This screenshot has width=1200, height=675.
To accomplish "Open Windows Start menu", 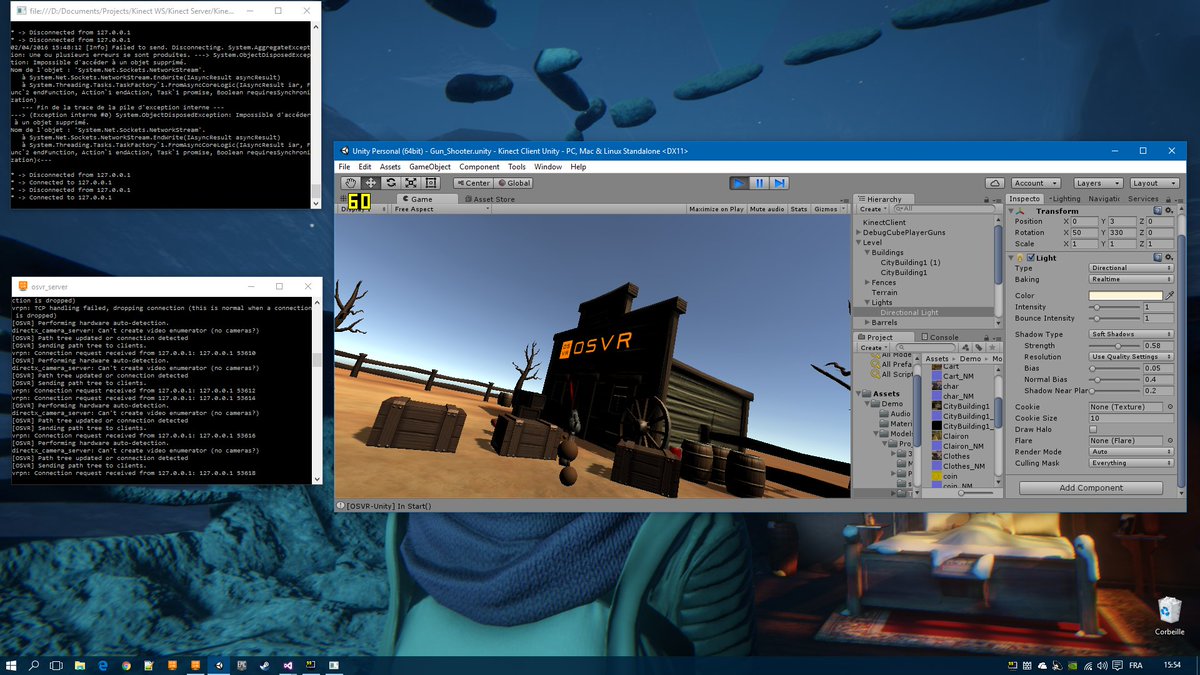I will [x=11, y=665].
